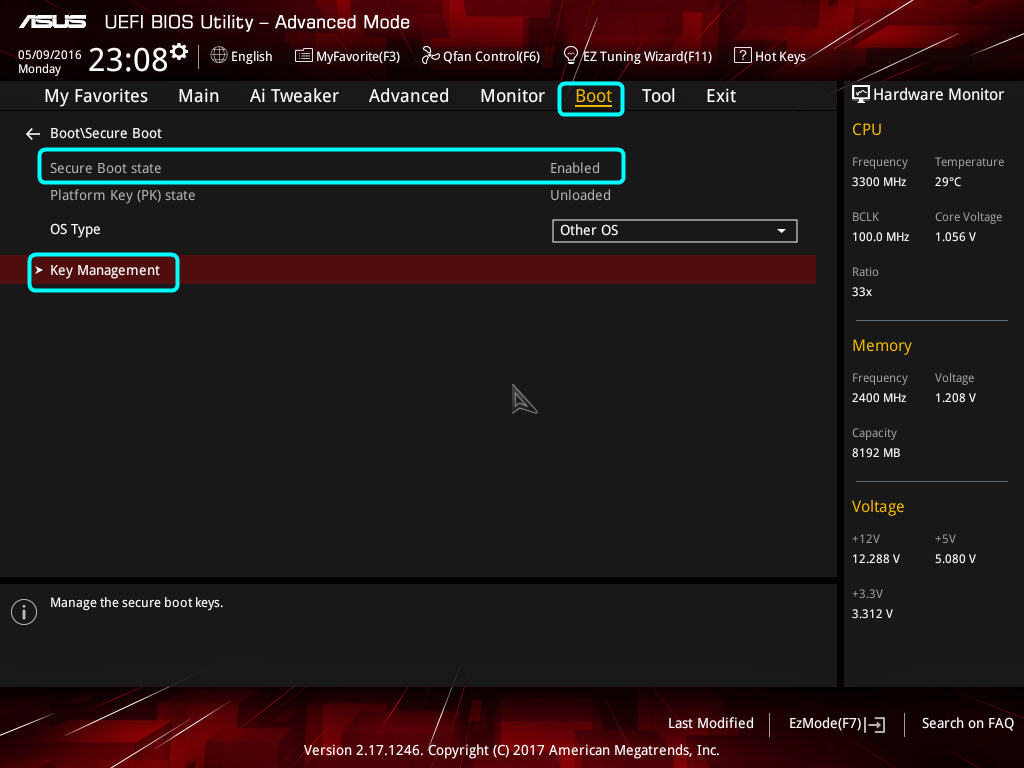Switch to the Ai Tweaker tab

[294, 96]
